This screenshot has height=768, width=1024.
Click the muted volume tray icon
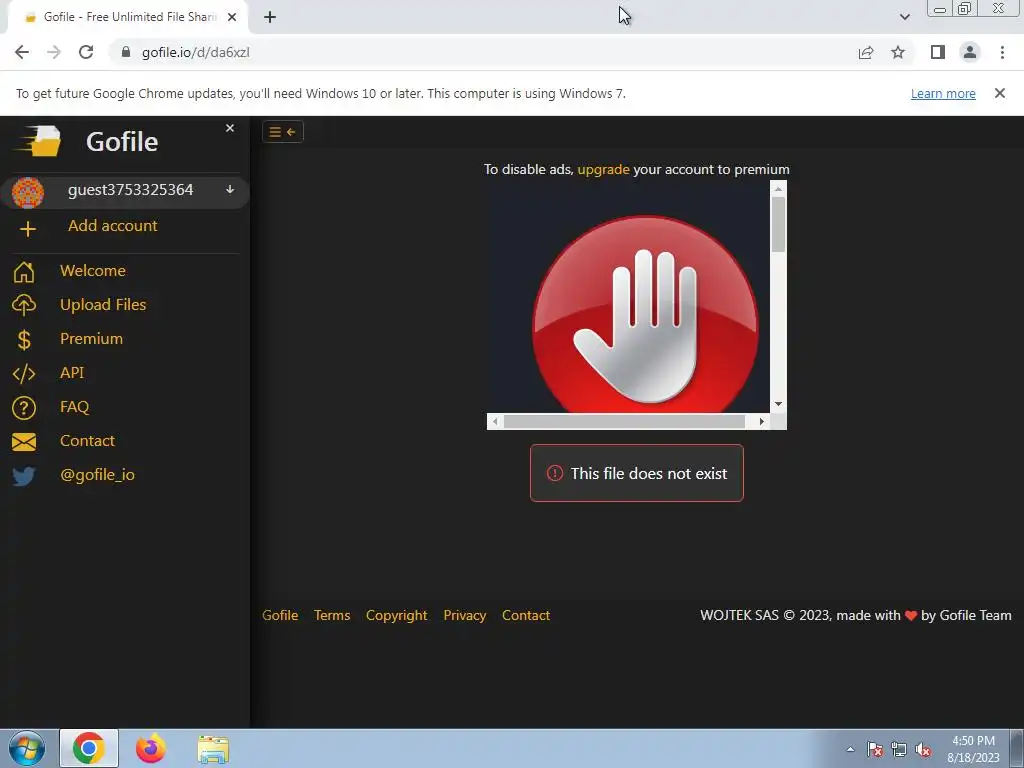(923, 750)
